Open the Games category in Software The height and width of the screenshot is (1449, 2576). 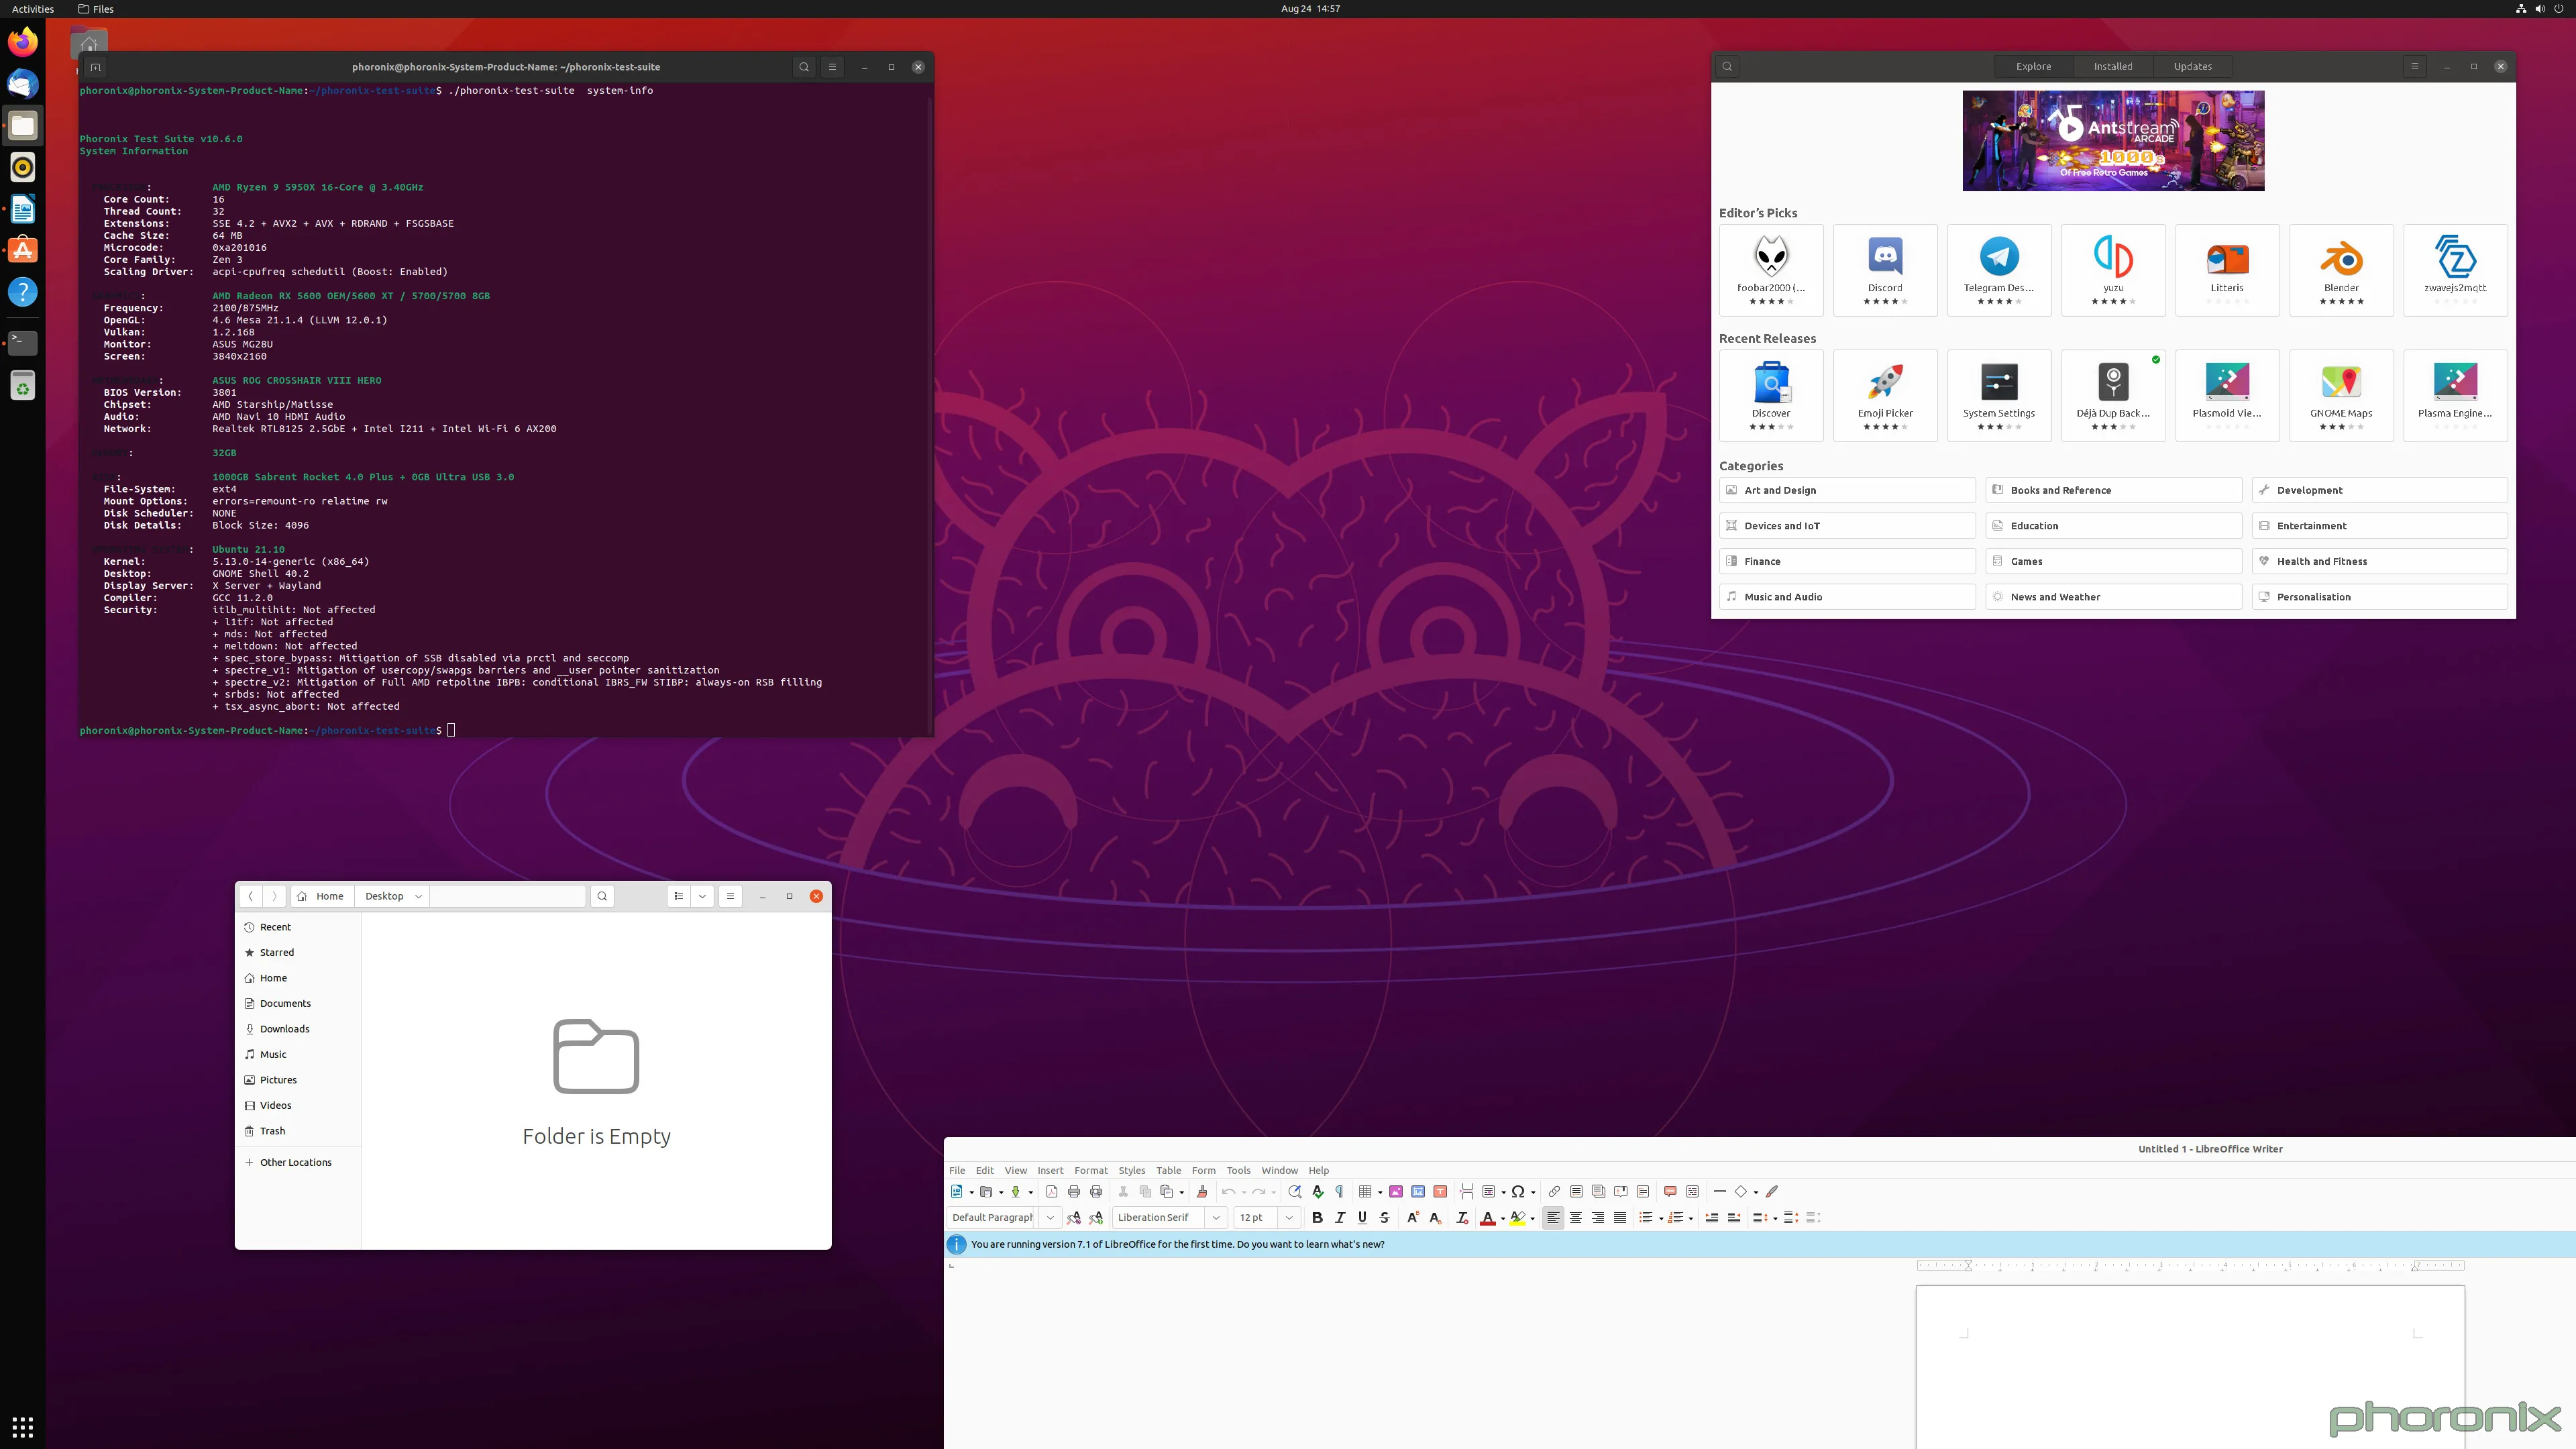click(2113, 561)
